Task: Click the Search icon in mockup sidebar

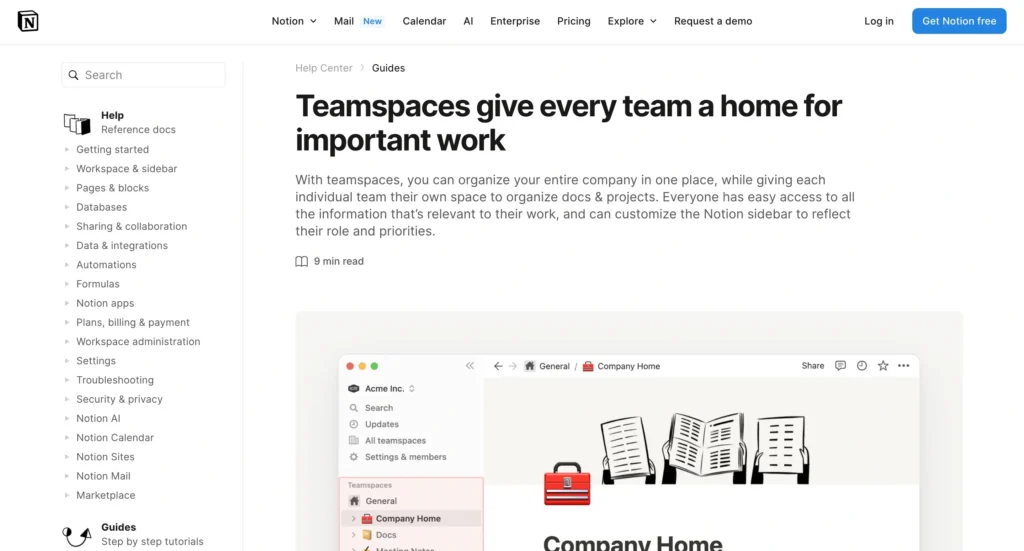Action: (x=354, y=408)
